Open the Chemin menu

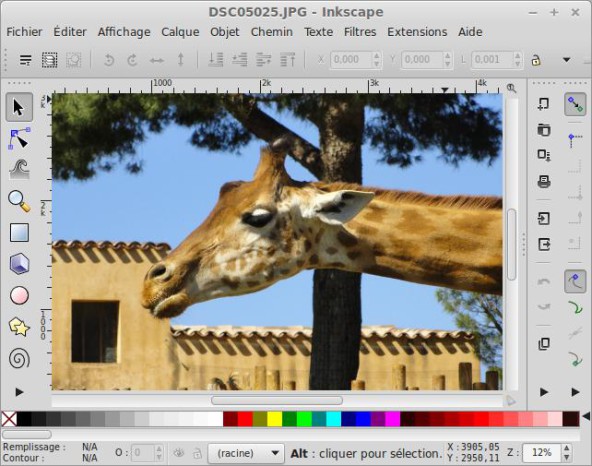(271, 32)
